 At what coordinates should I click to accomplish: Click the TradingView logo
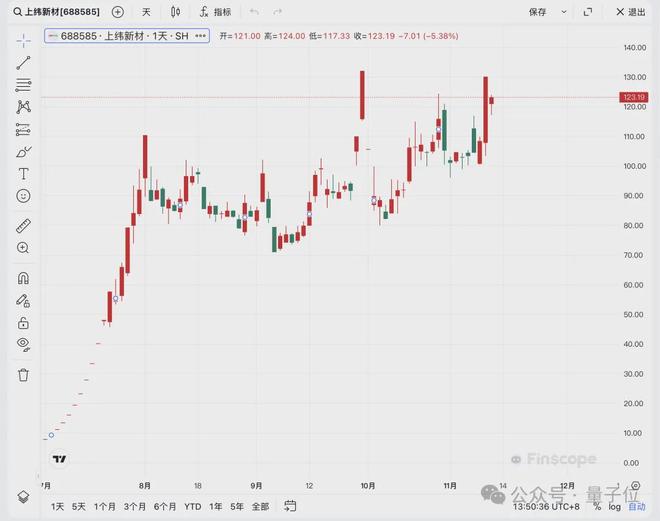coord(59,459)
